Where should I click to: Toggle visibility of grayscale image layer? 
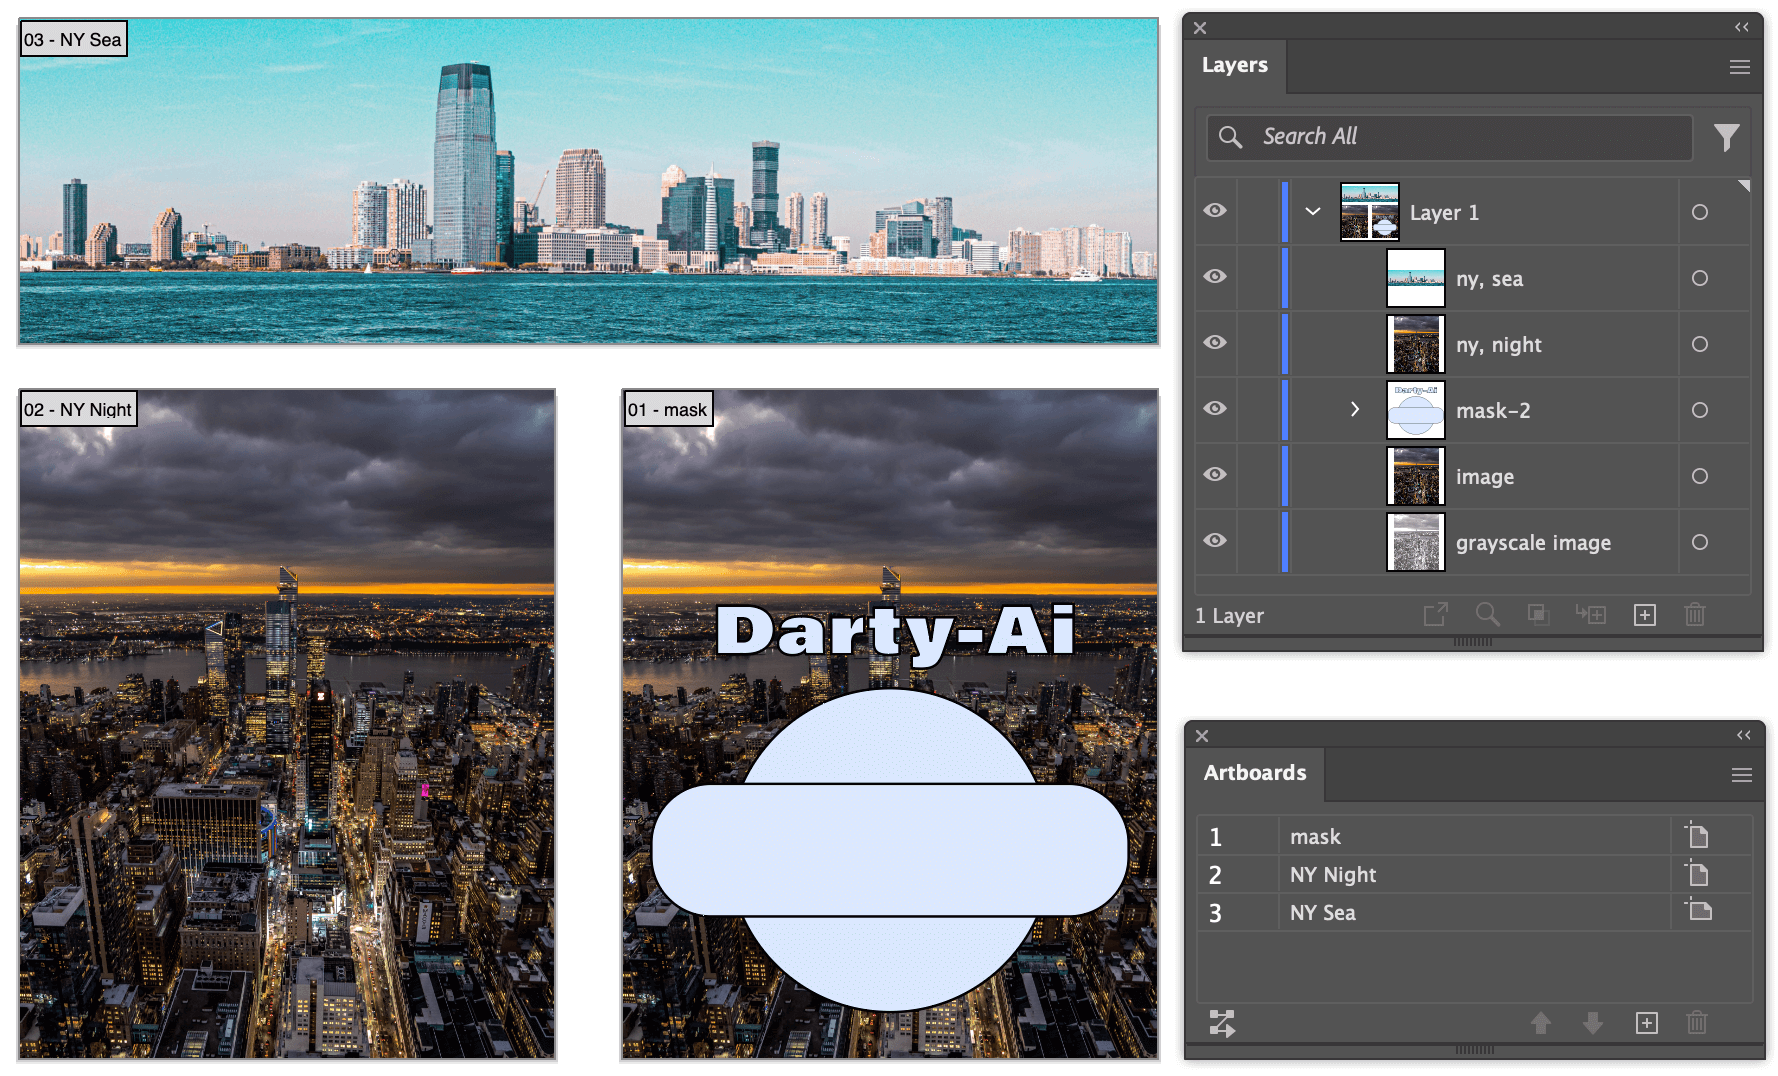[x=1215, y=541]
